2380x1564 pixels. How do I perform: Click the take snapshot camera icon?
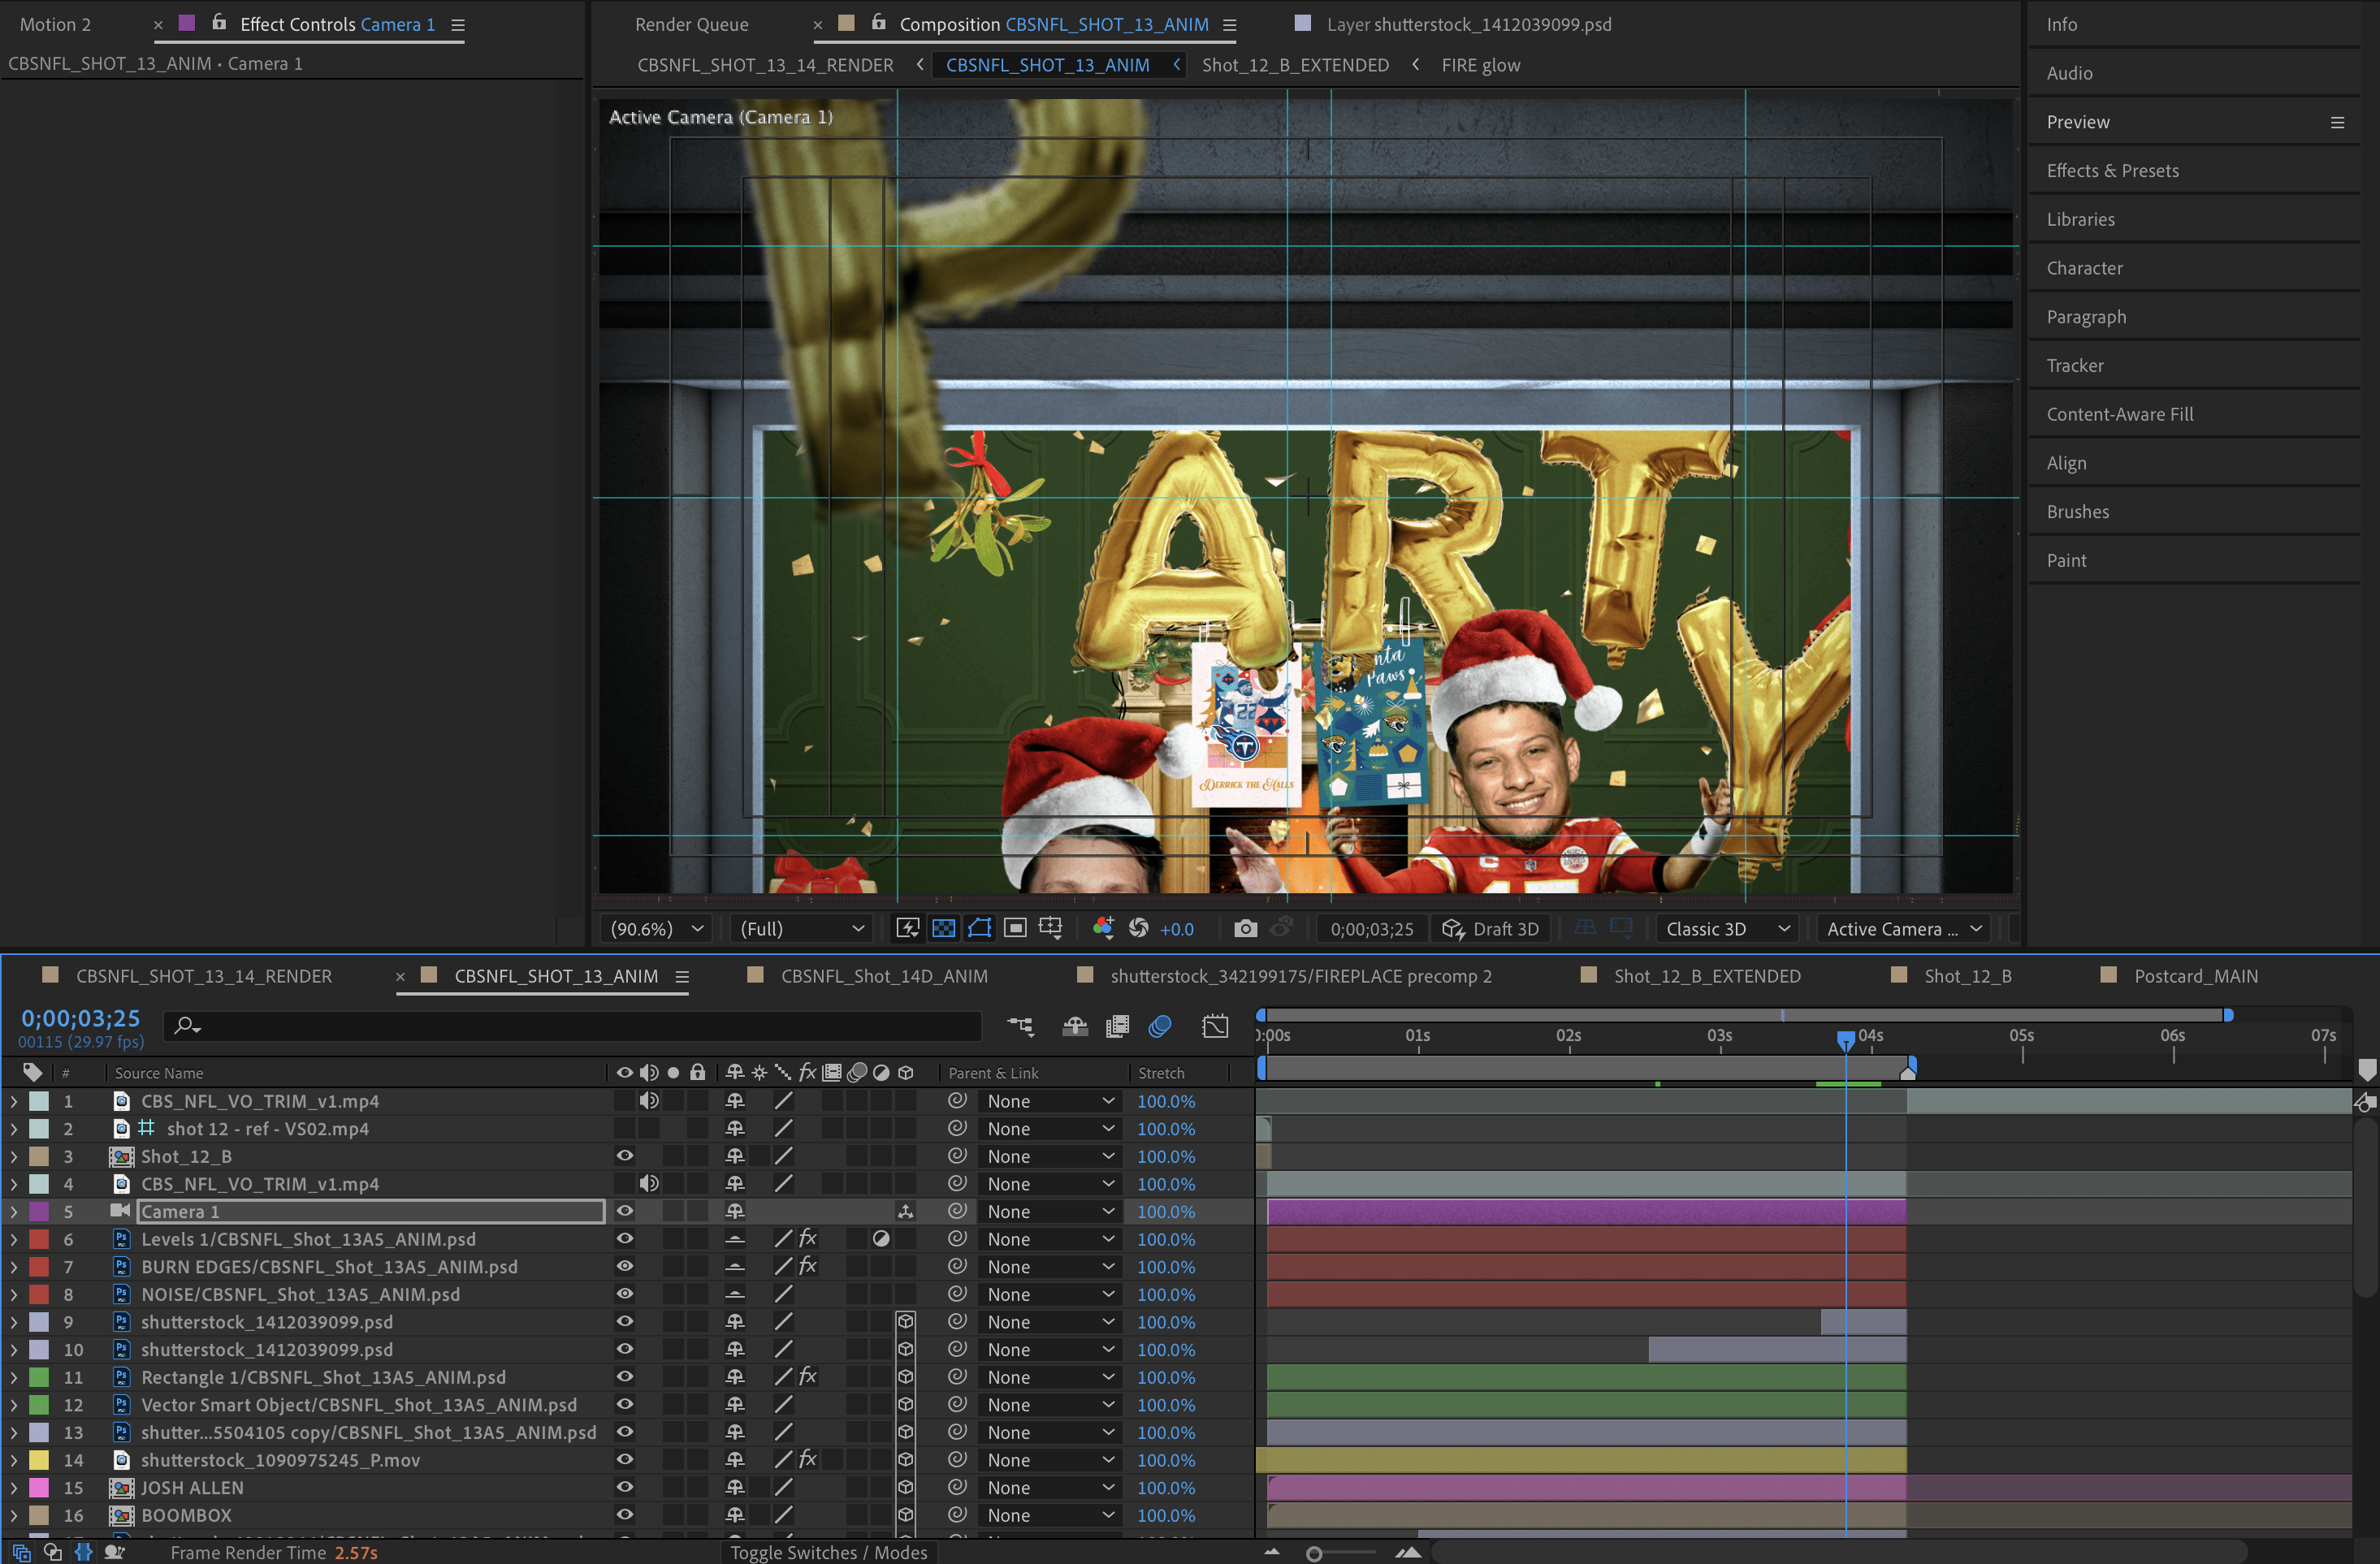point(1244,928)
